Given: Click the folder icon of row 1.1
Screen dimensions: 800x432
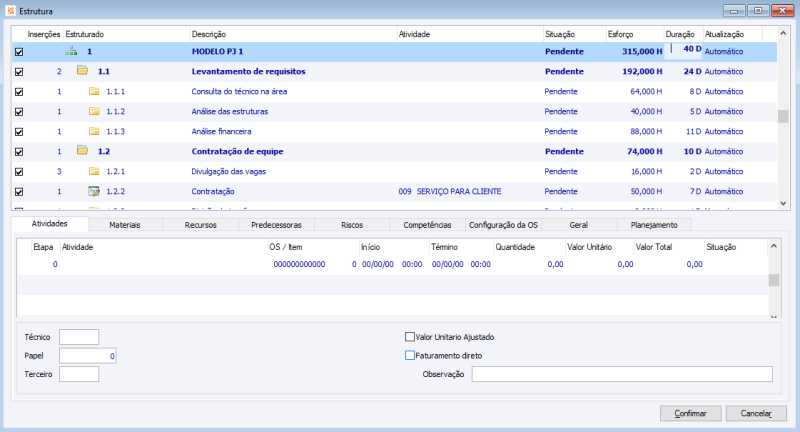Looking at the screenshot, I should (x=82, y=71).
